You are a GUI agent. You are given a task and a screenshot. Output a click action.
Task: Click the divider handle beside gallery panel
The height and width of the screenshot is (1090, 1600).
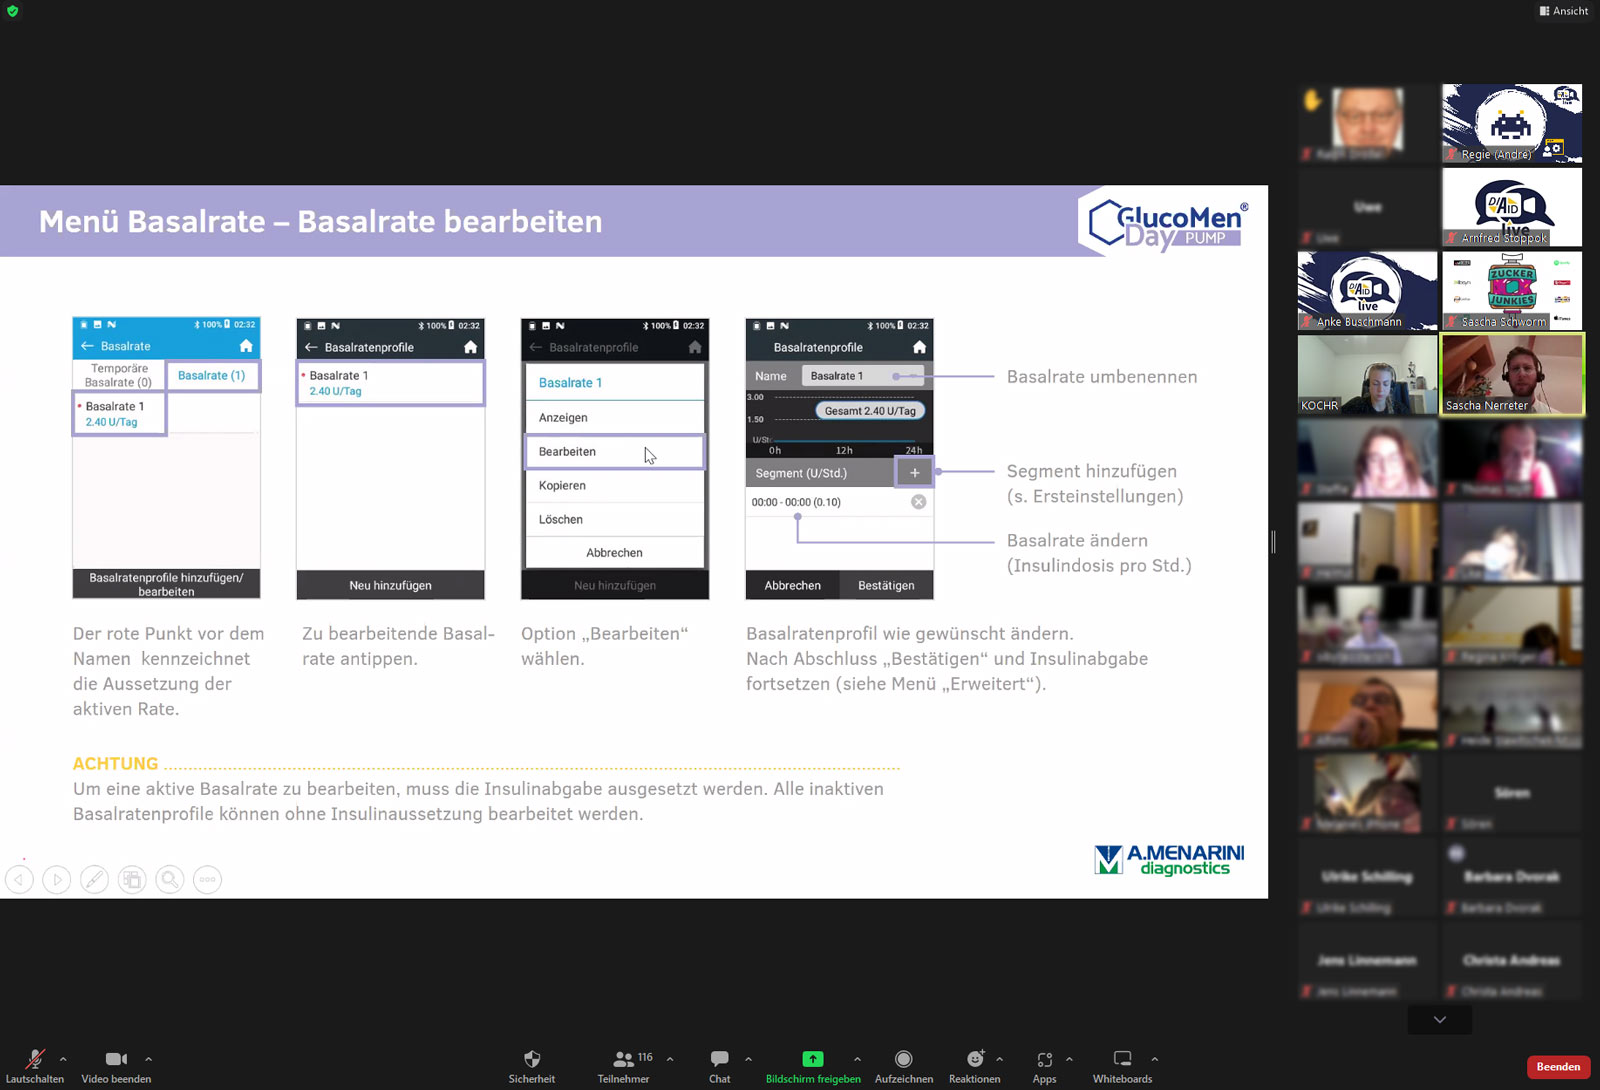1273,542
